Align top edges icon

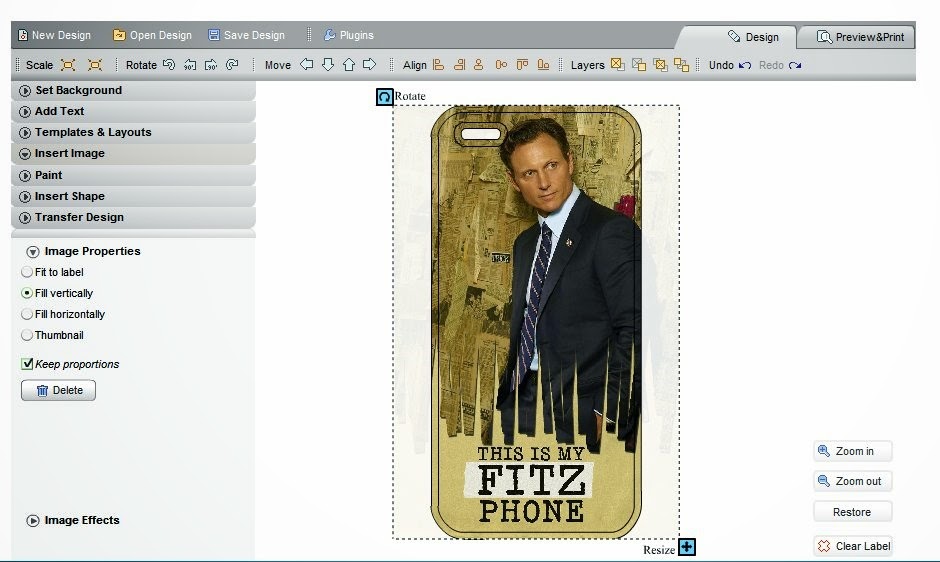tap(522, 65)
